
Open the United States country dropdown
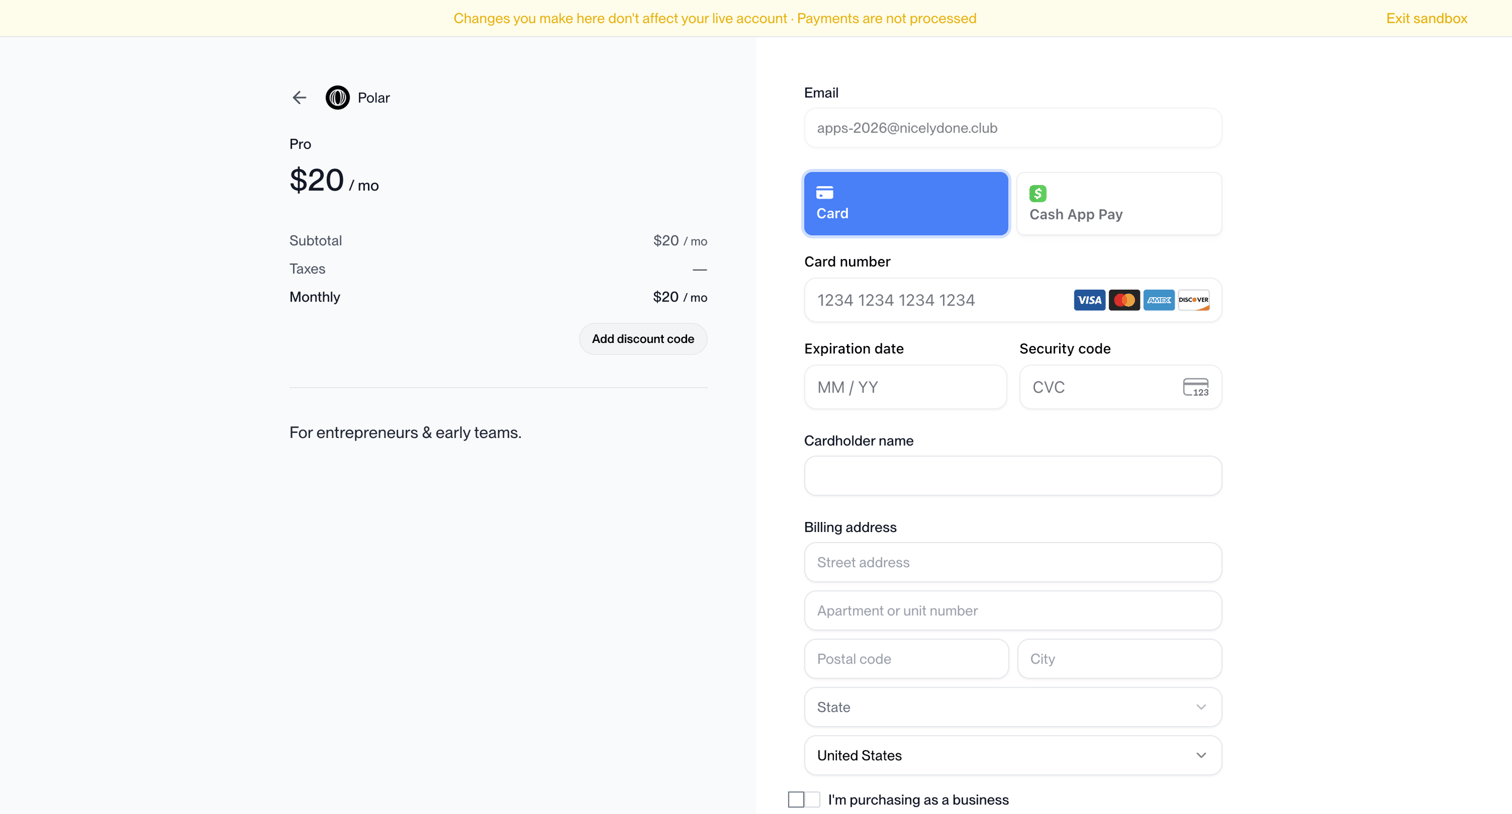1013,755
